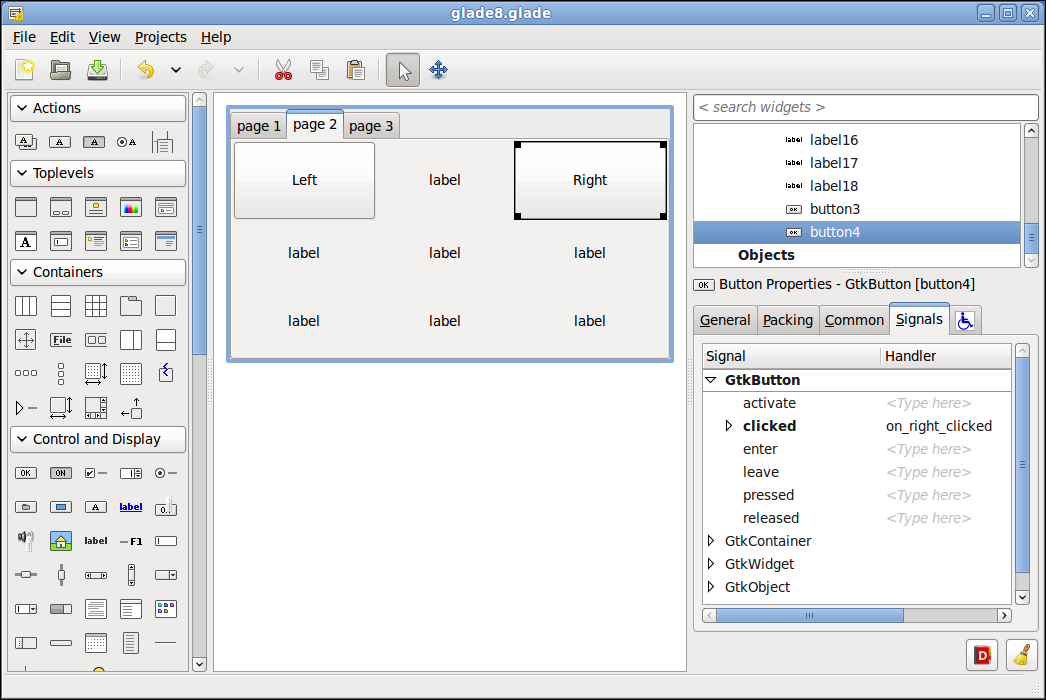Collapse the Containers palette section
The height and width of the screenshot is (700, 1046).
98,272
